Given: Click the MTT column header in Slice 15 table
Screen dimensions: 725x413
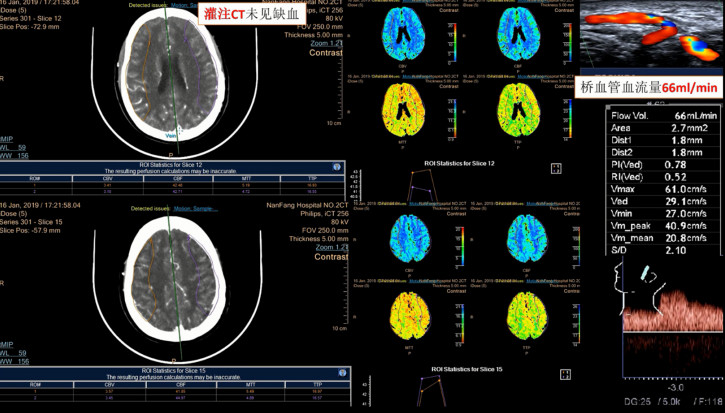Looking at the screenshot, I should (250, 384).
